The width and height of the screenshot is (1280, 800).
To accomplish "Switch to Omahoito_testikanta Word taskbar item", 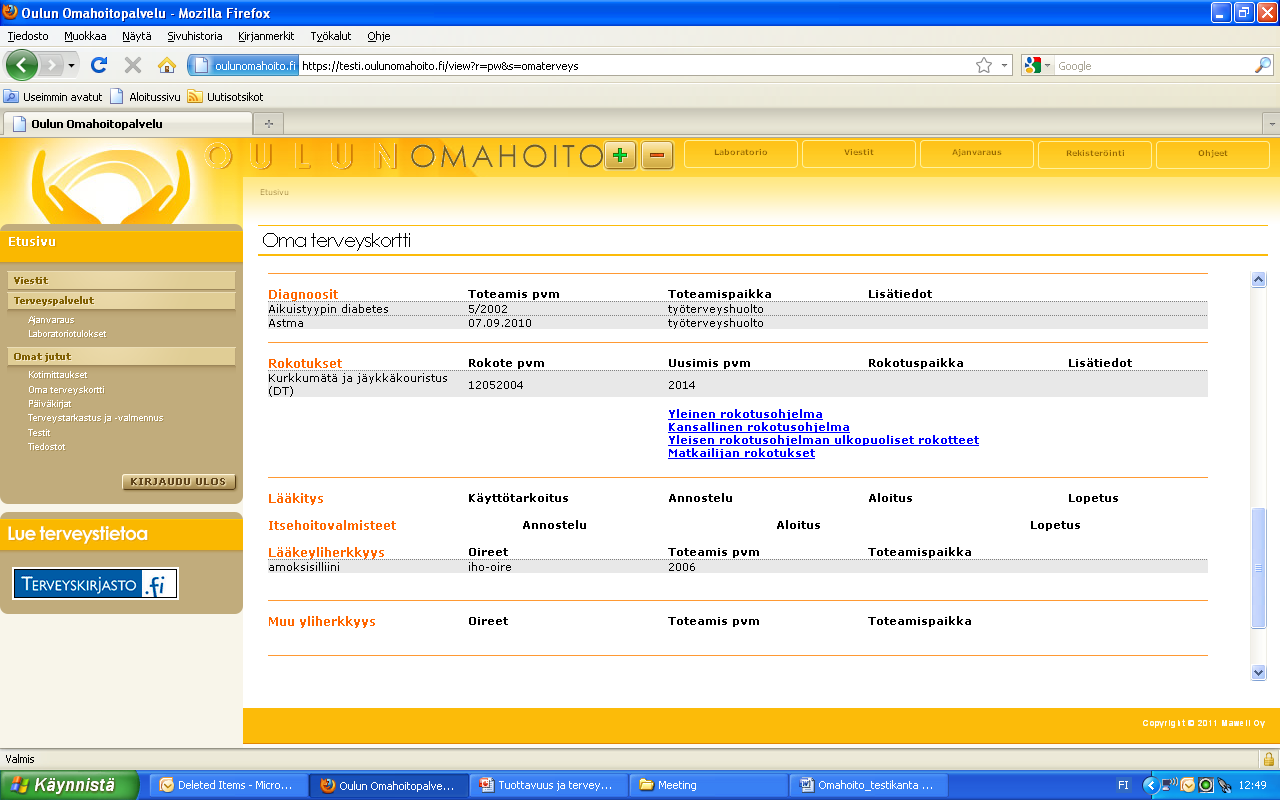I will tap(871, 785).
